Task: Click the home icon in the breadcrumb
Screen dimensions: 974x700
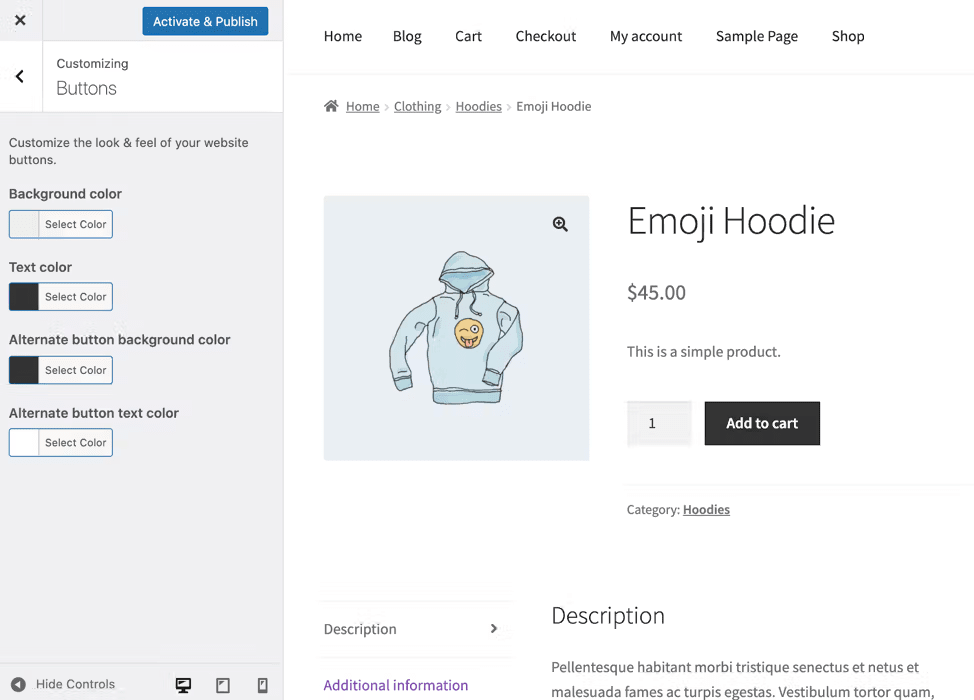Action: click(331, 105)
